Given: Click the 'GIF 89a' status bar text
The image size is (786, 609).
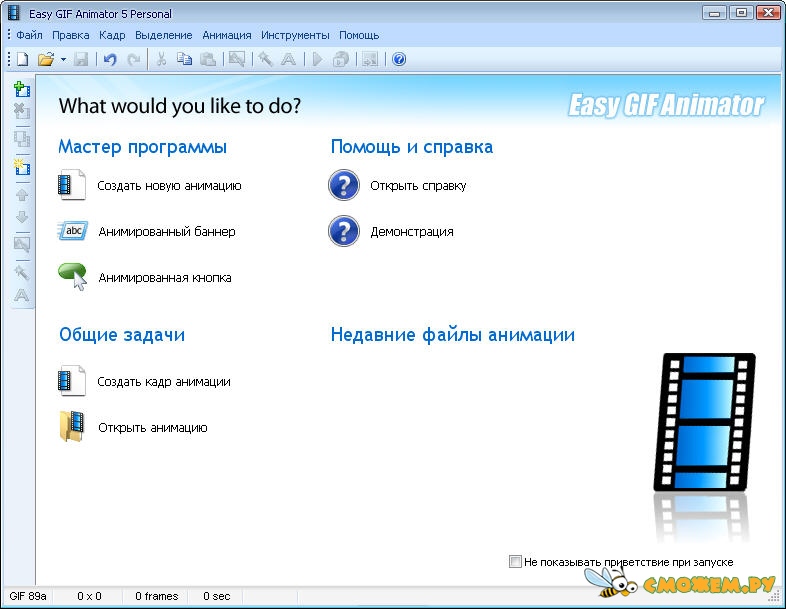Looking at the screenshot, I should (28, 596).
